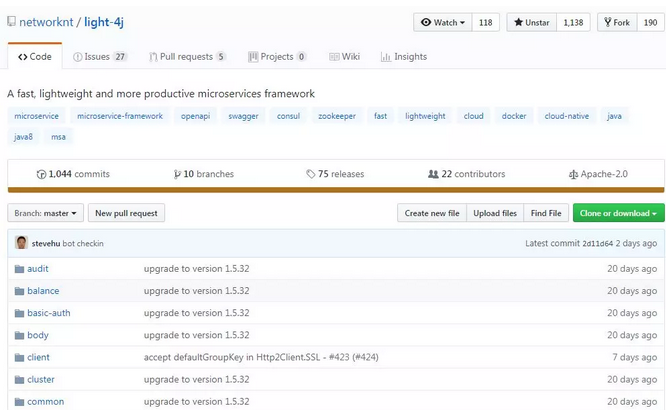Open the accept defaultGroupKey commit message

coord(261,357)
